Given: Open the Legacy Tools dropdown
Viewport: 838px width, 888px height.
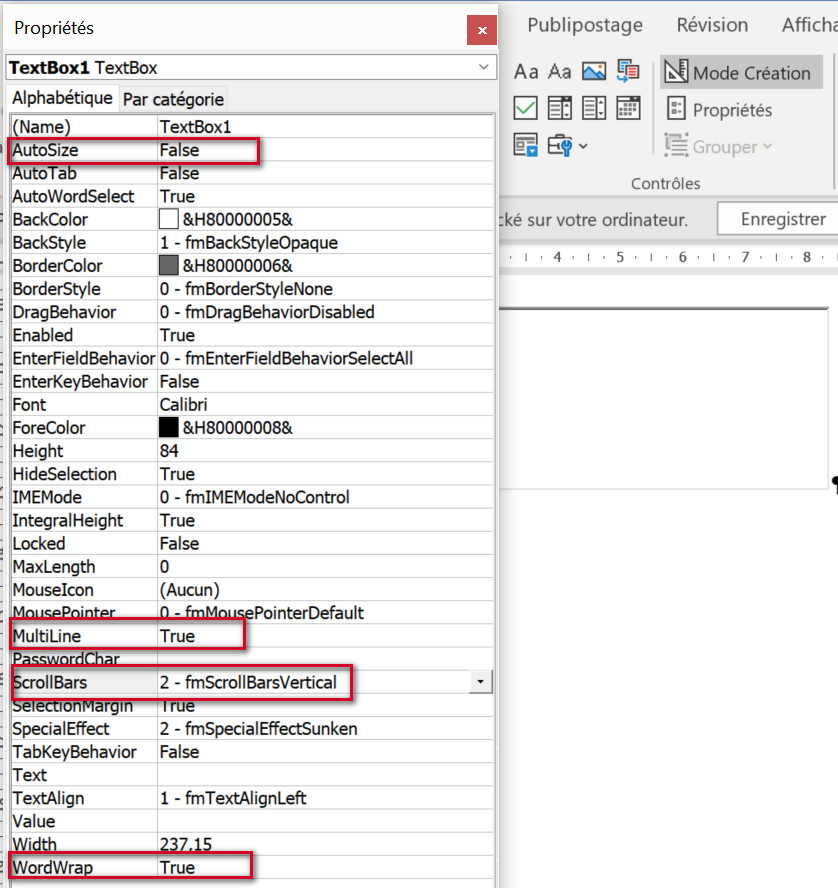Looking at the screenshot, I should tap(569, 146).
